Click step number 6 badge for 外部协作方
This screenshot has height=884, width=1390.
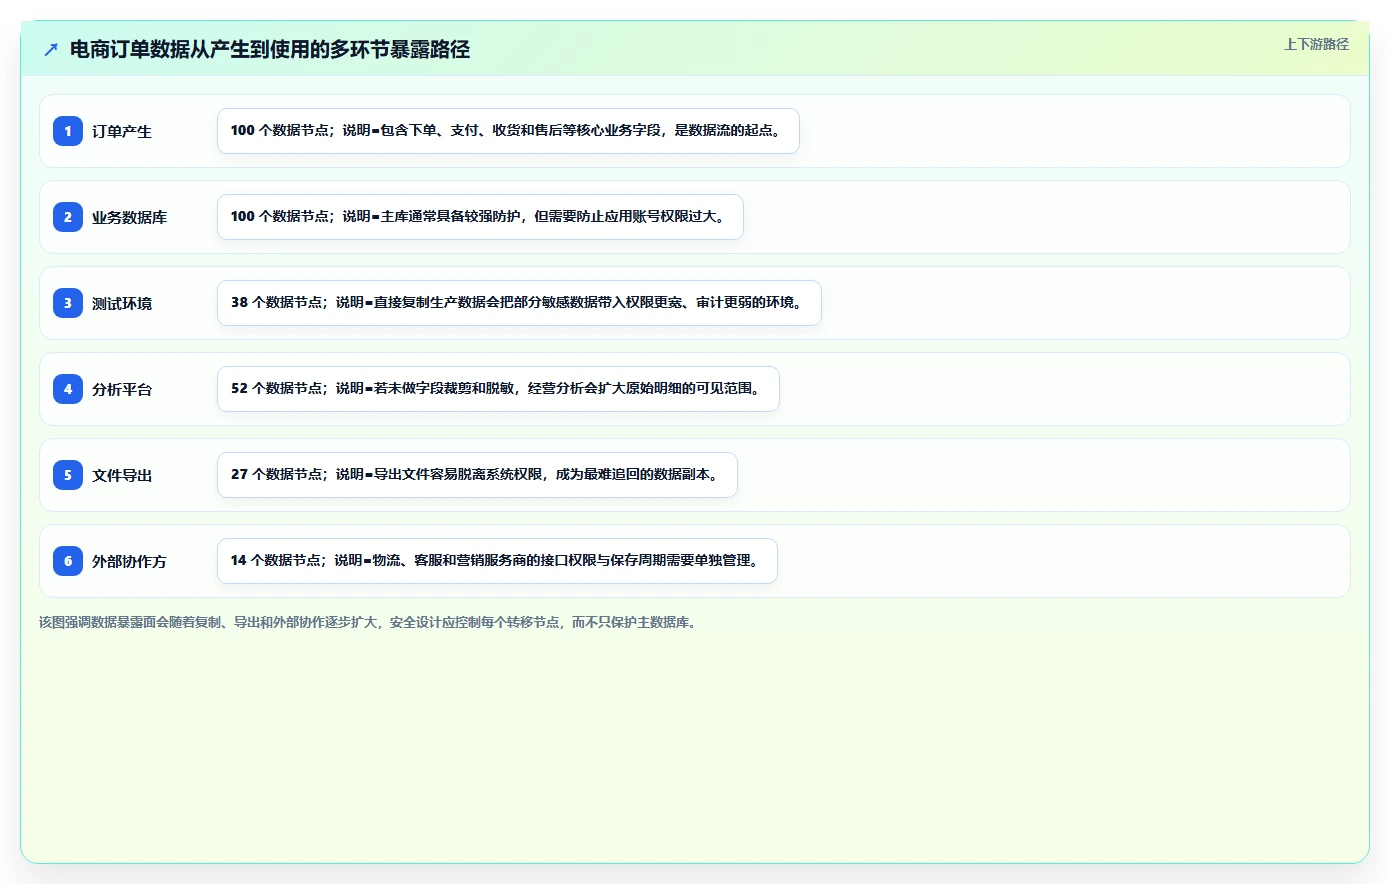(x=68, y=561)
